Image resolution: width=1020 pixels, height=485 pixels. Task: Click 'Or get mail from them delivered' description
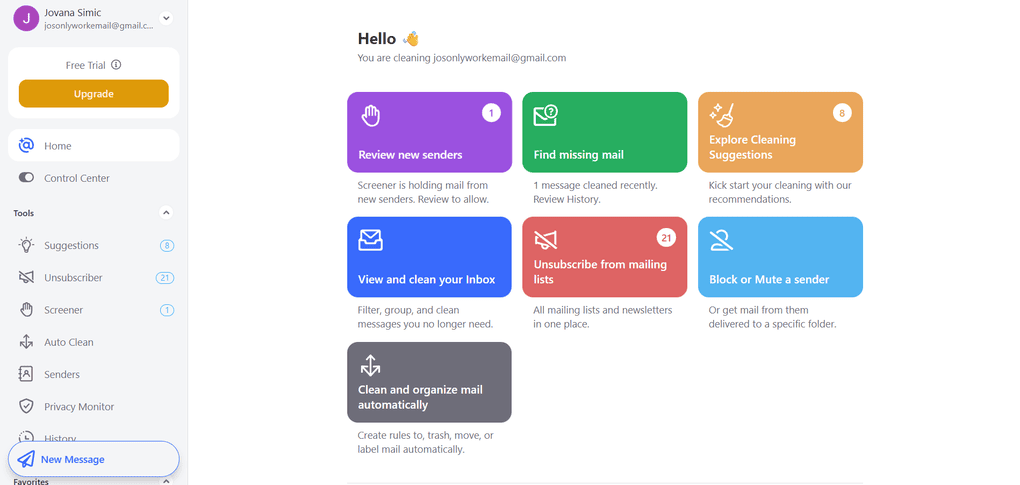point(772,317)
